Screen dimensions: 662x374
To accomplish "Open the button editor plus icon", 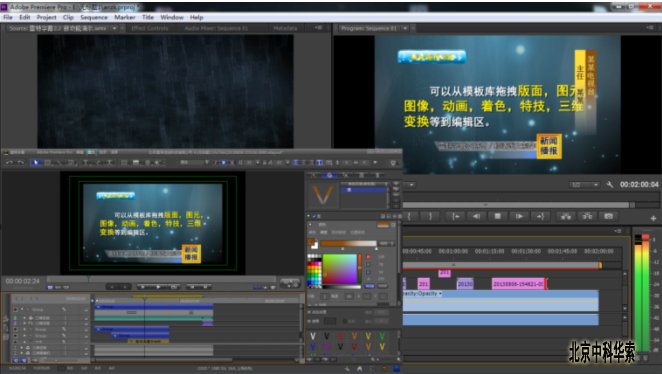I will 653,218.
